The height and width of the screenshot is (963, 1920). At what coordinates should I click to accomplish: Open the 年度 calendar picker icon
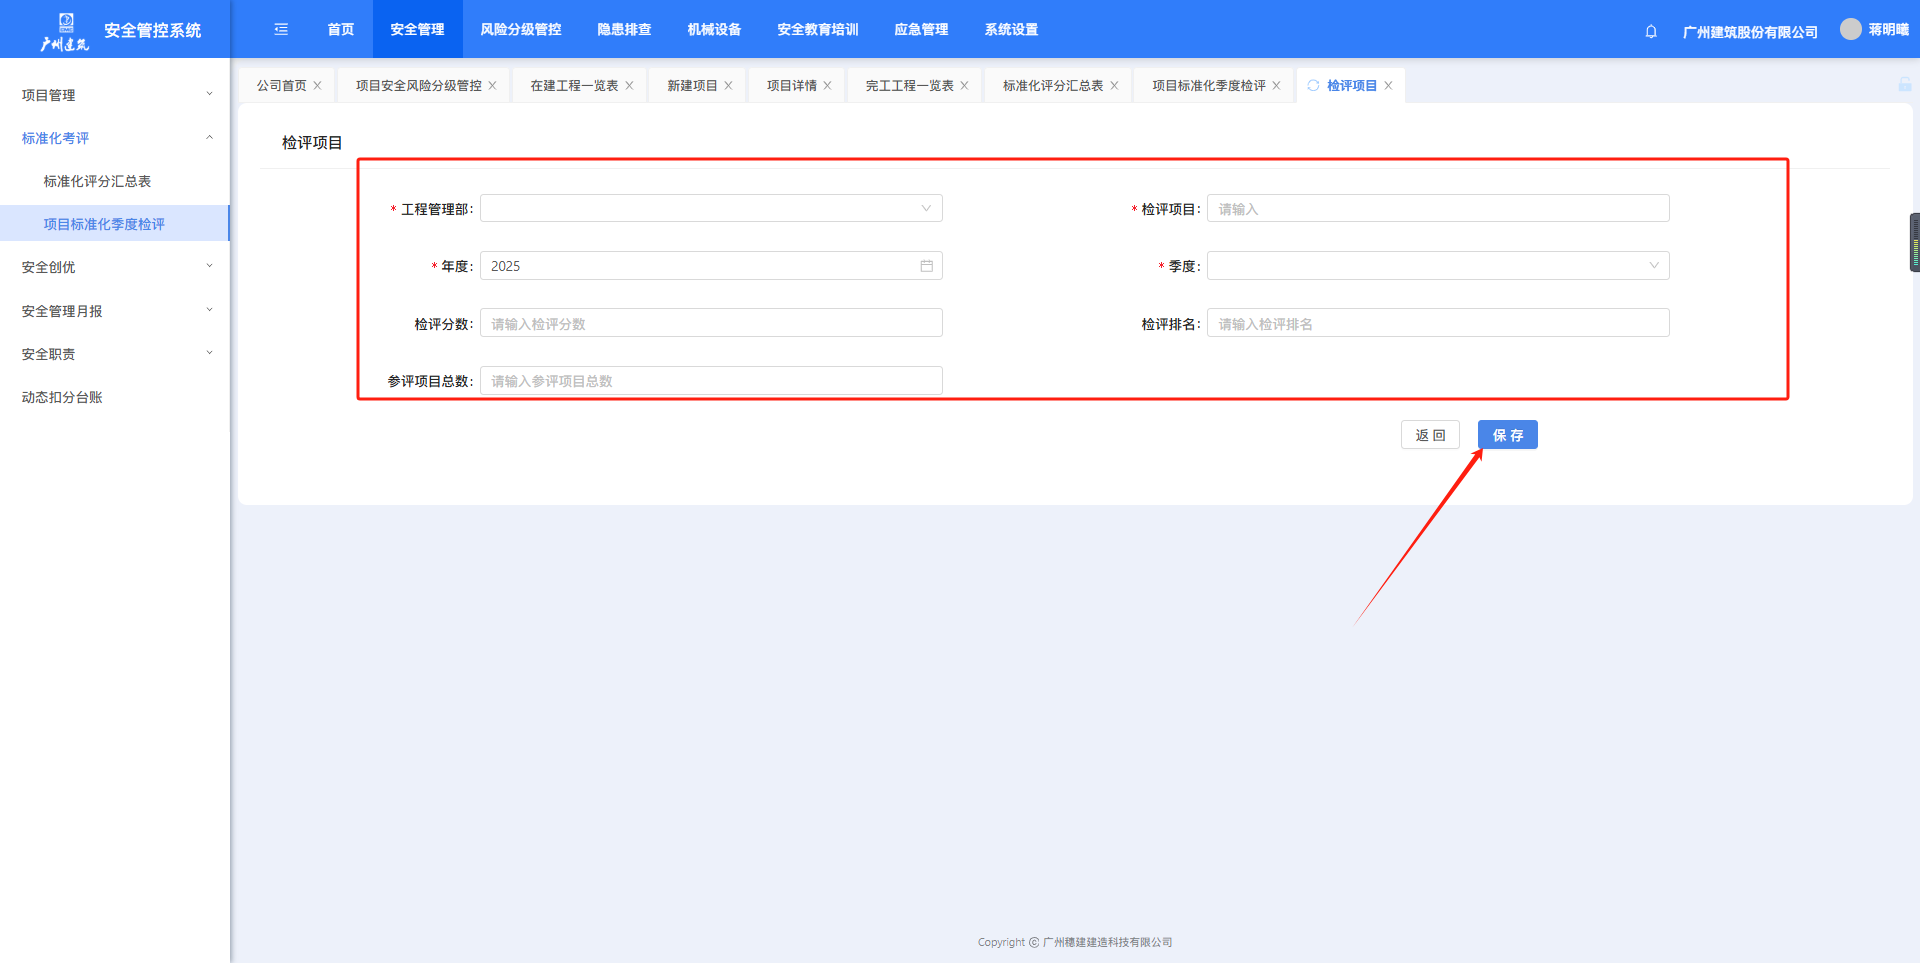coord(926,266)
